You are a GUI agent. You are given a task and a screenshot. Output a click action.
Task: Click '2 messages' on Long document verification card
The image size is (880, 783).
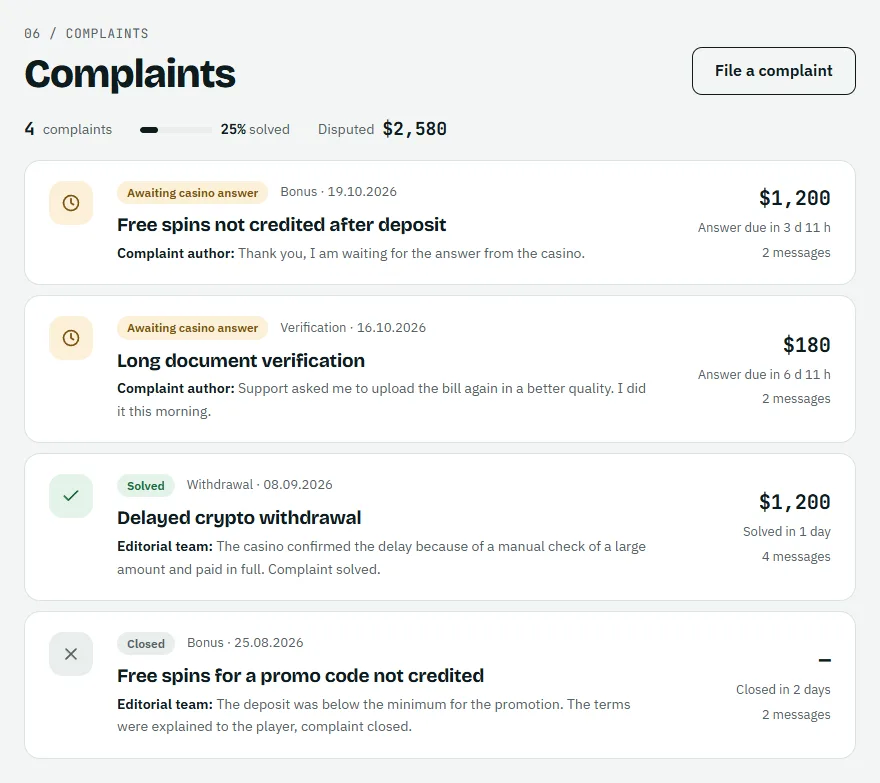coord(796,399)
